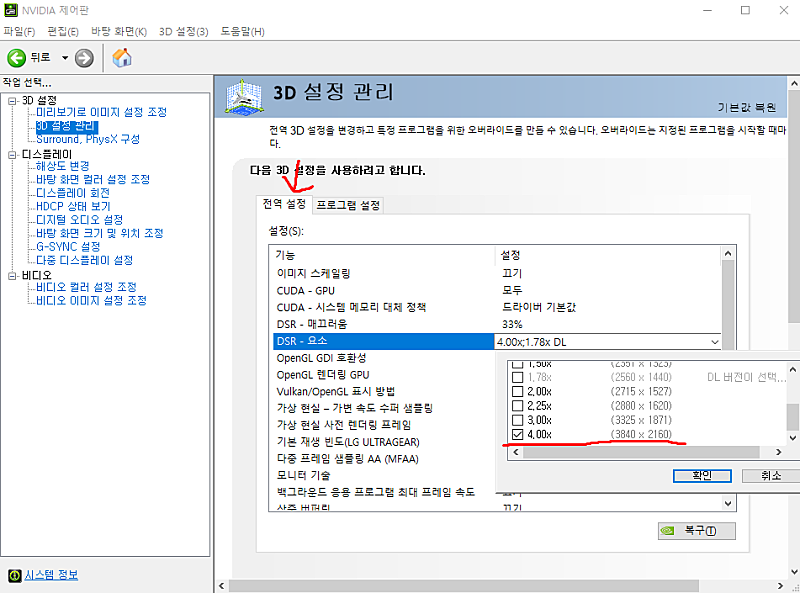Click the 3D settings header icon
The image size is (800, 593).
click(x=244, y=96)
